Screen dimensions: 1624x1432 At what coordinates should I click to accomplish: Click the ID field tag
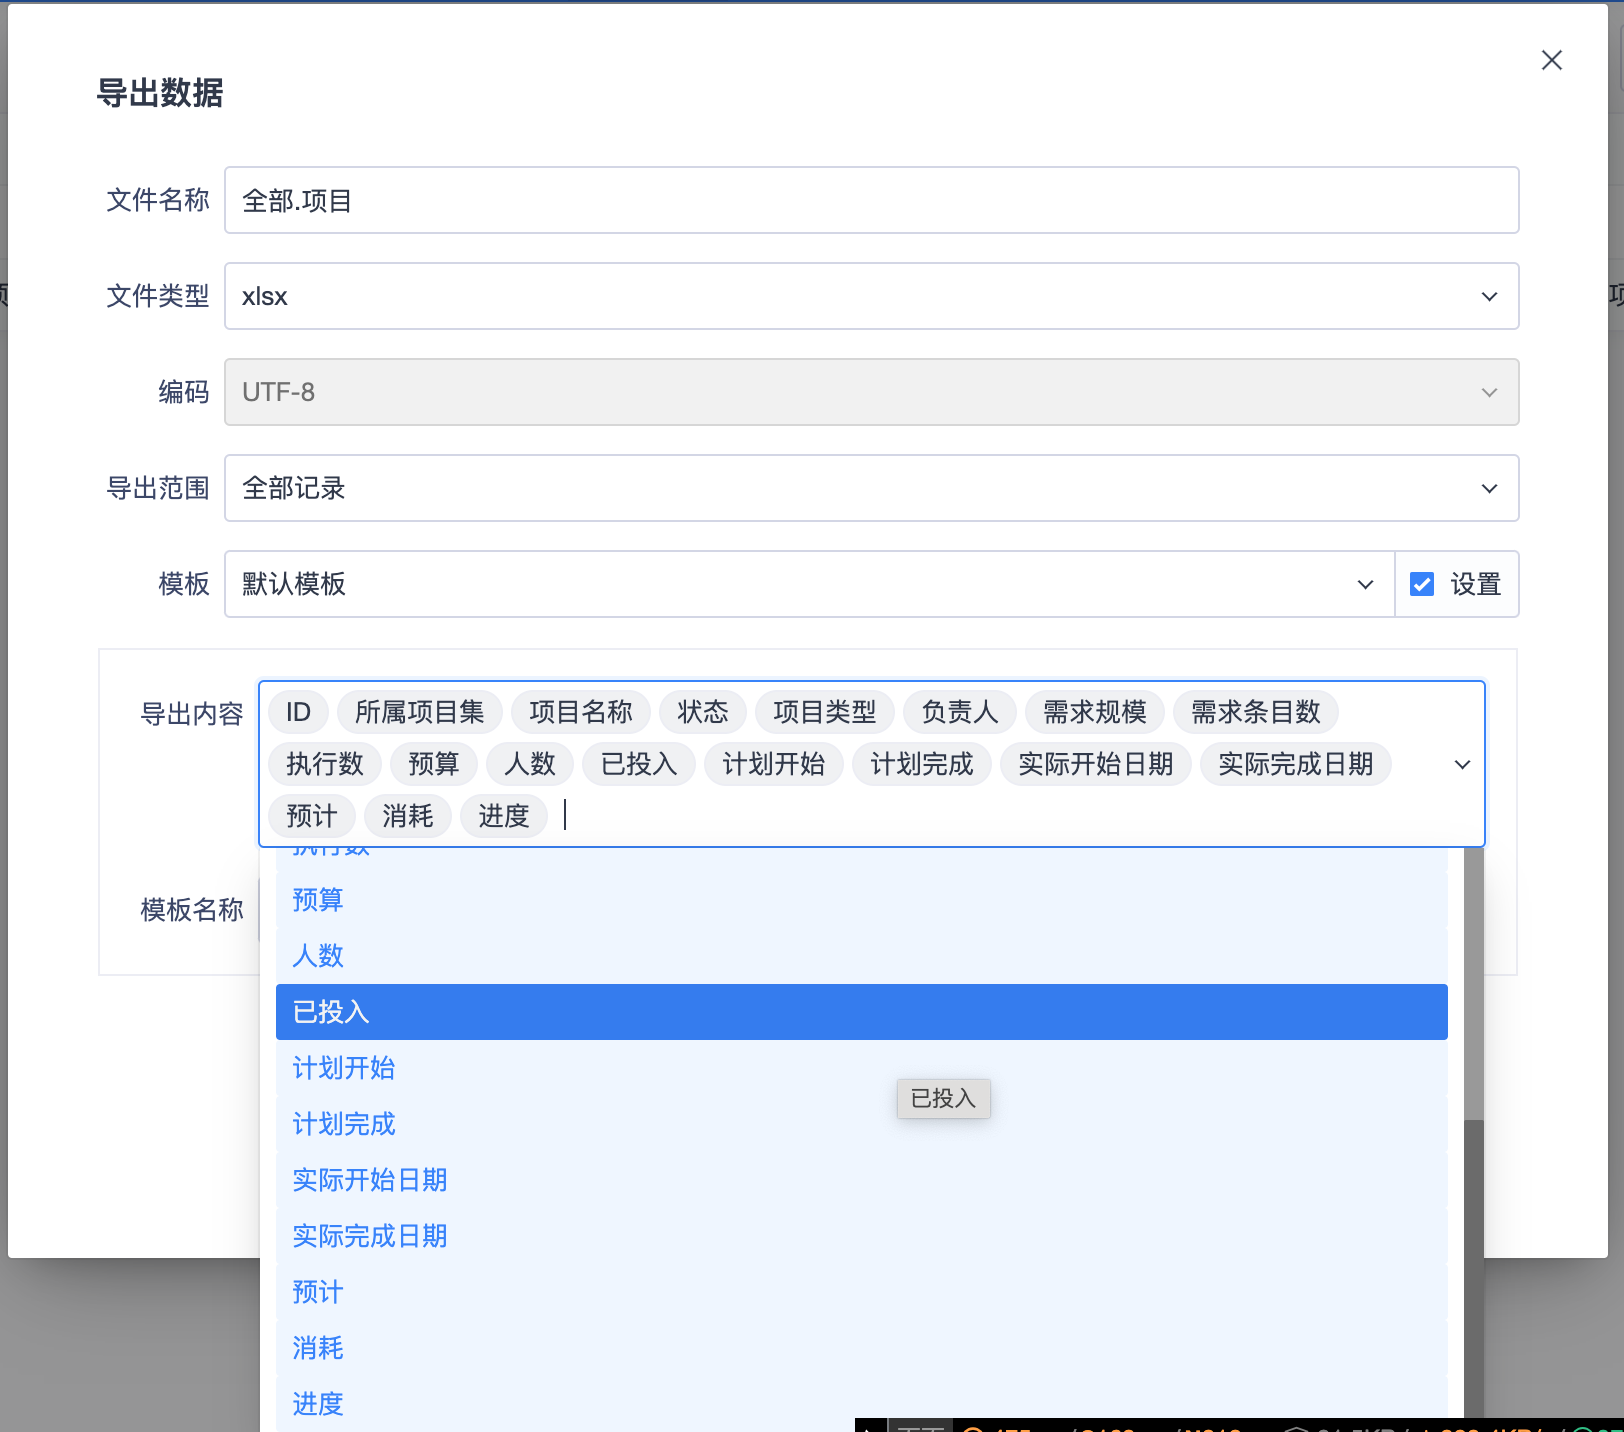click(x=298, y=712)
